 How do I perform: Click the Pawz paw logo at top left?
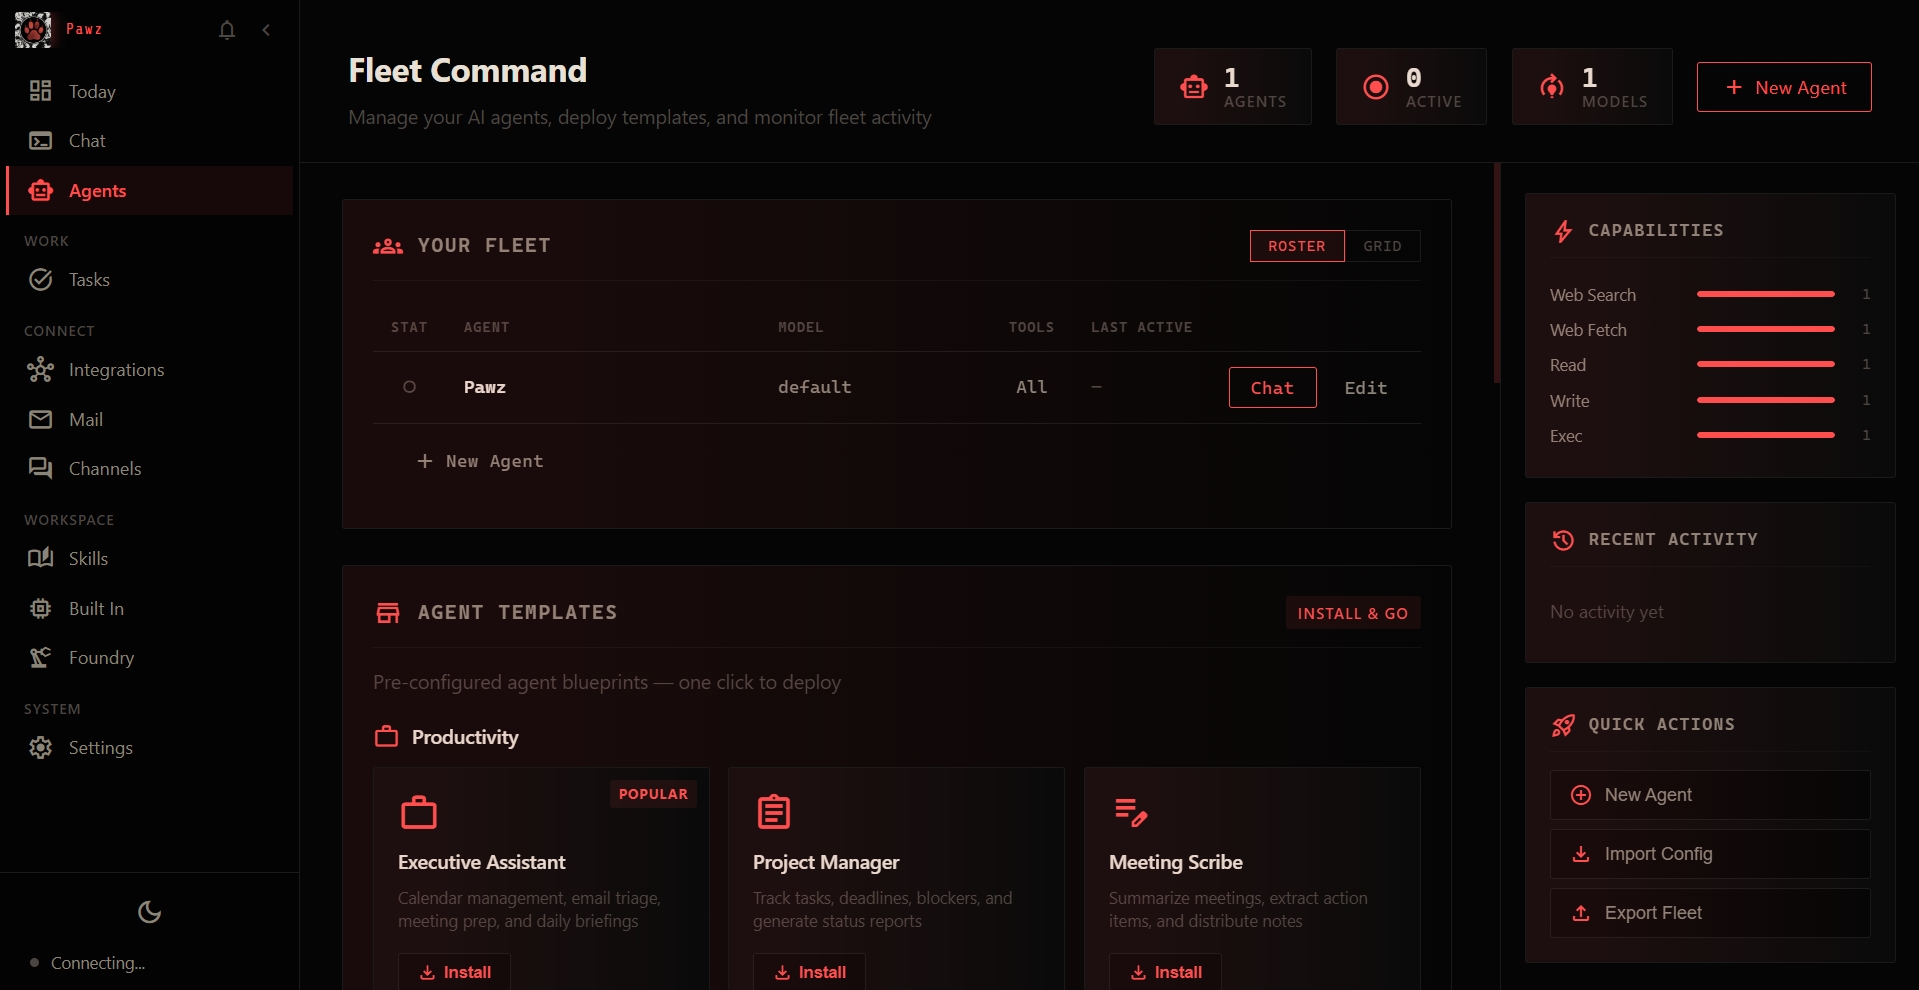(x=32, y=29)
